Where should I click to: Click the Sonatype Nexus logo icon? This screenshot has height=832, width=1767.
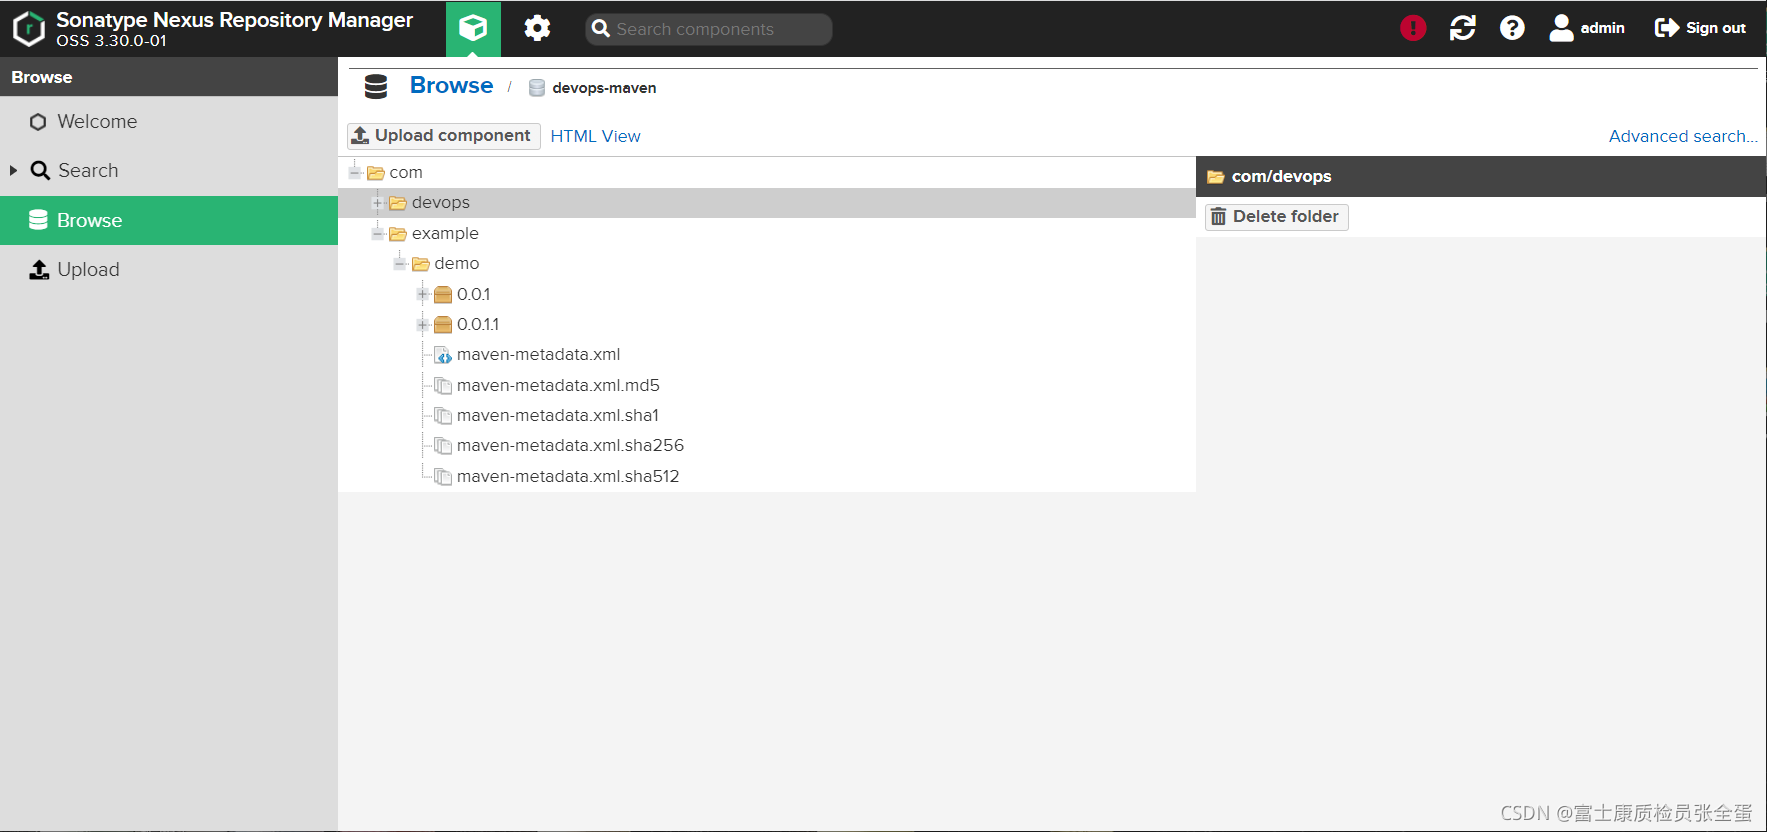point(28,28)
